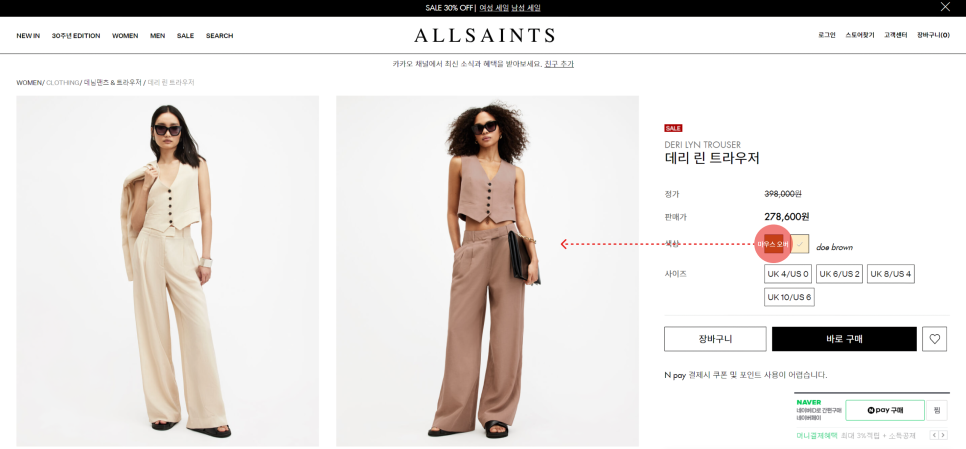Viewport: 966px width, 449px height.
Task: Open the 친구 추가 link
Action: click(559, 64)
